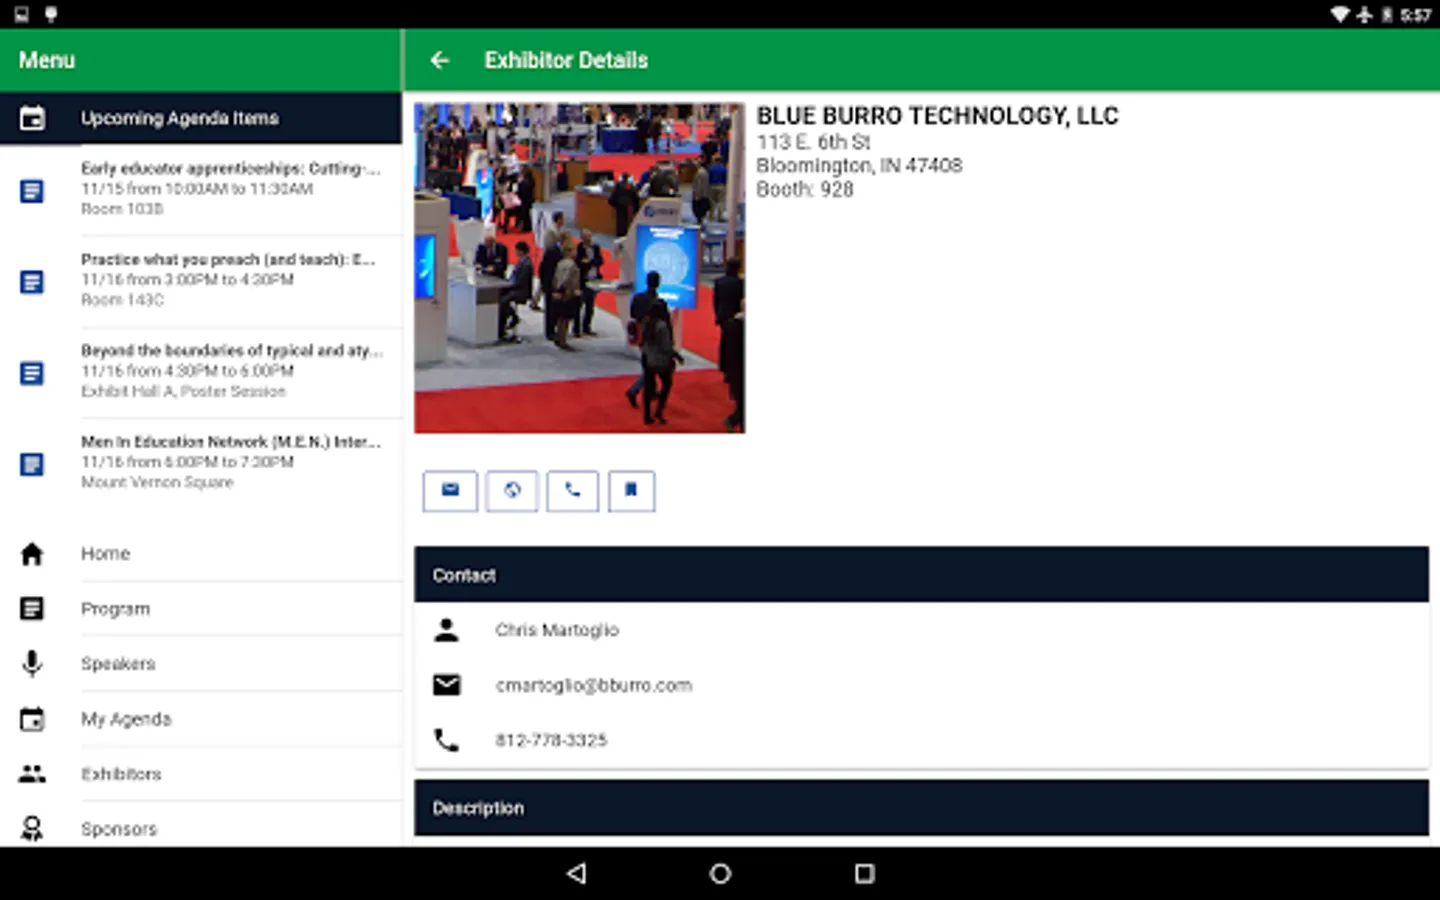1440x900 pixels.
Task: Click the Home house icon
Action: 32,554
